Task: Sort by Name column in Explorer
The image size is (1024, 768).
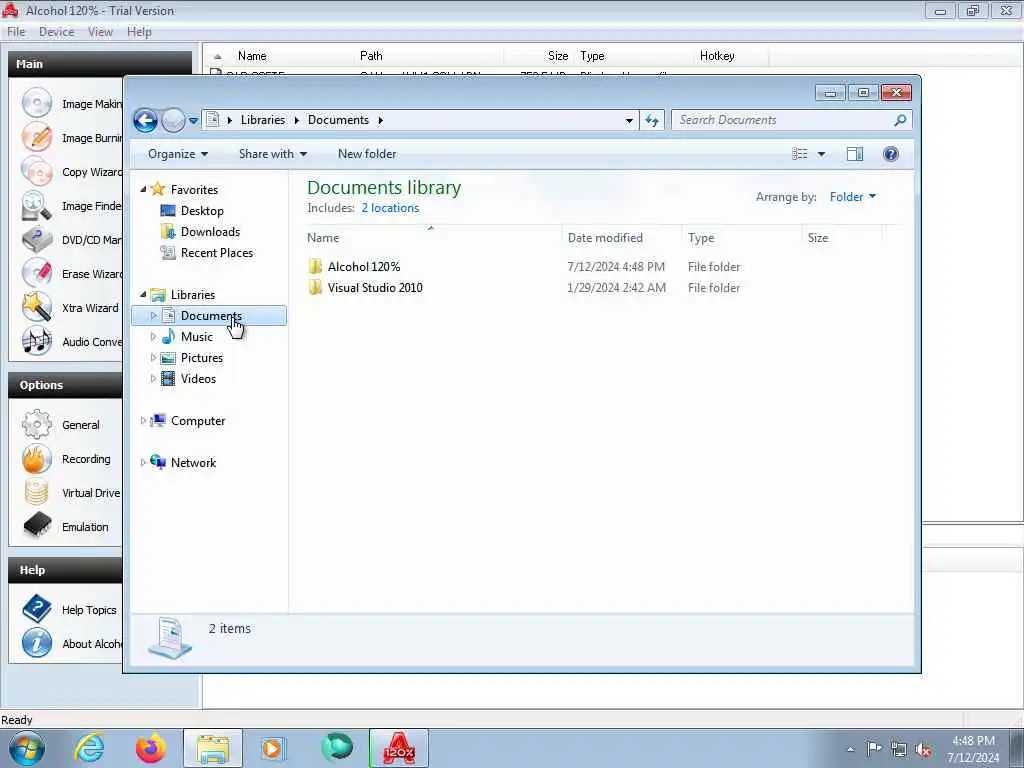Action: (433, 238)
